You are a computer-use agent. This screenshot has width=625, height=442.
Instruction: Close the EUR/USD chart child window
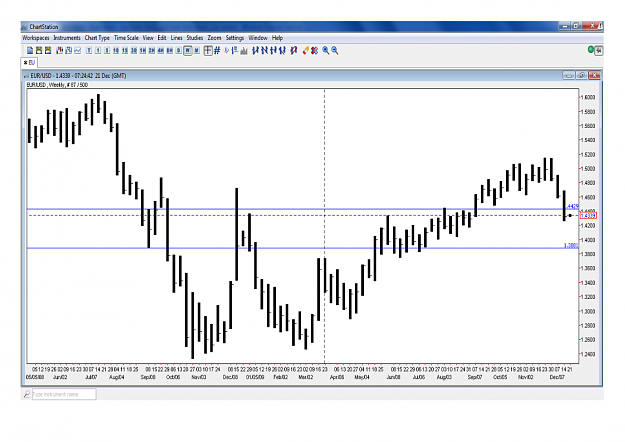(x=594, y=75)
